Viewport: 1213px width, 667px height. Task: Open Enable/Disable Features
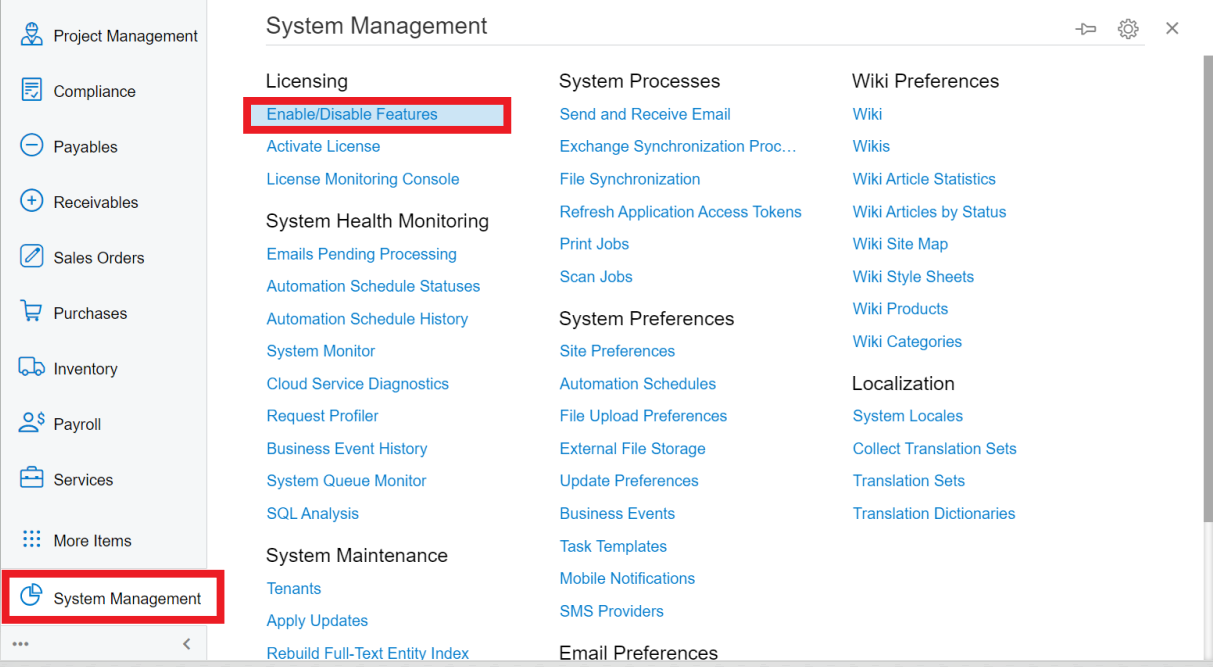click(352, 113)
